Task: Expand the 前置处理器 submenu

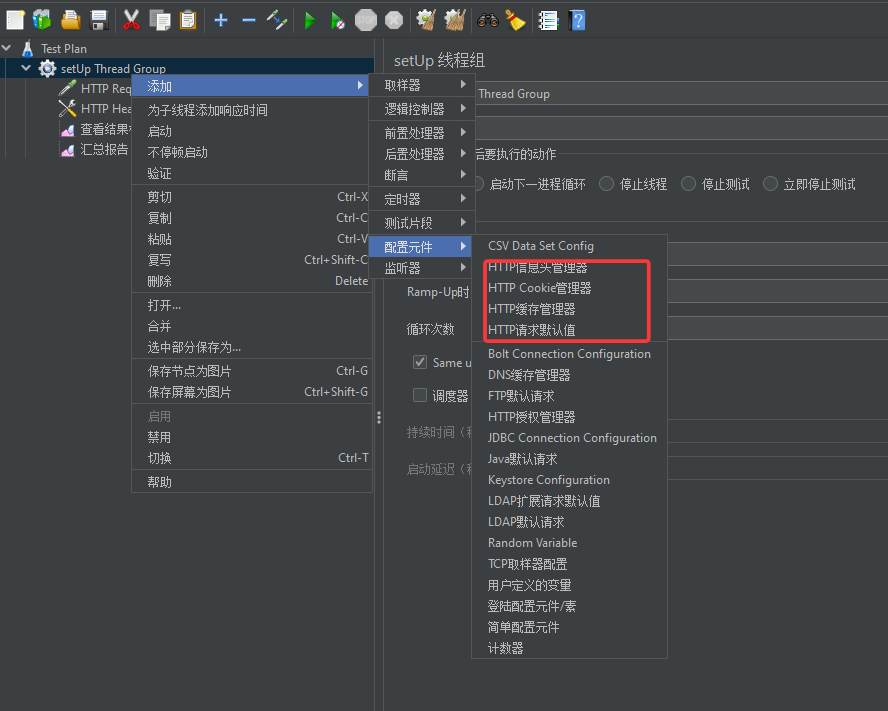Action: coord(422,133)
